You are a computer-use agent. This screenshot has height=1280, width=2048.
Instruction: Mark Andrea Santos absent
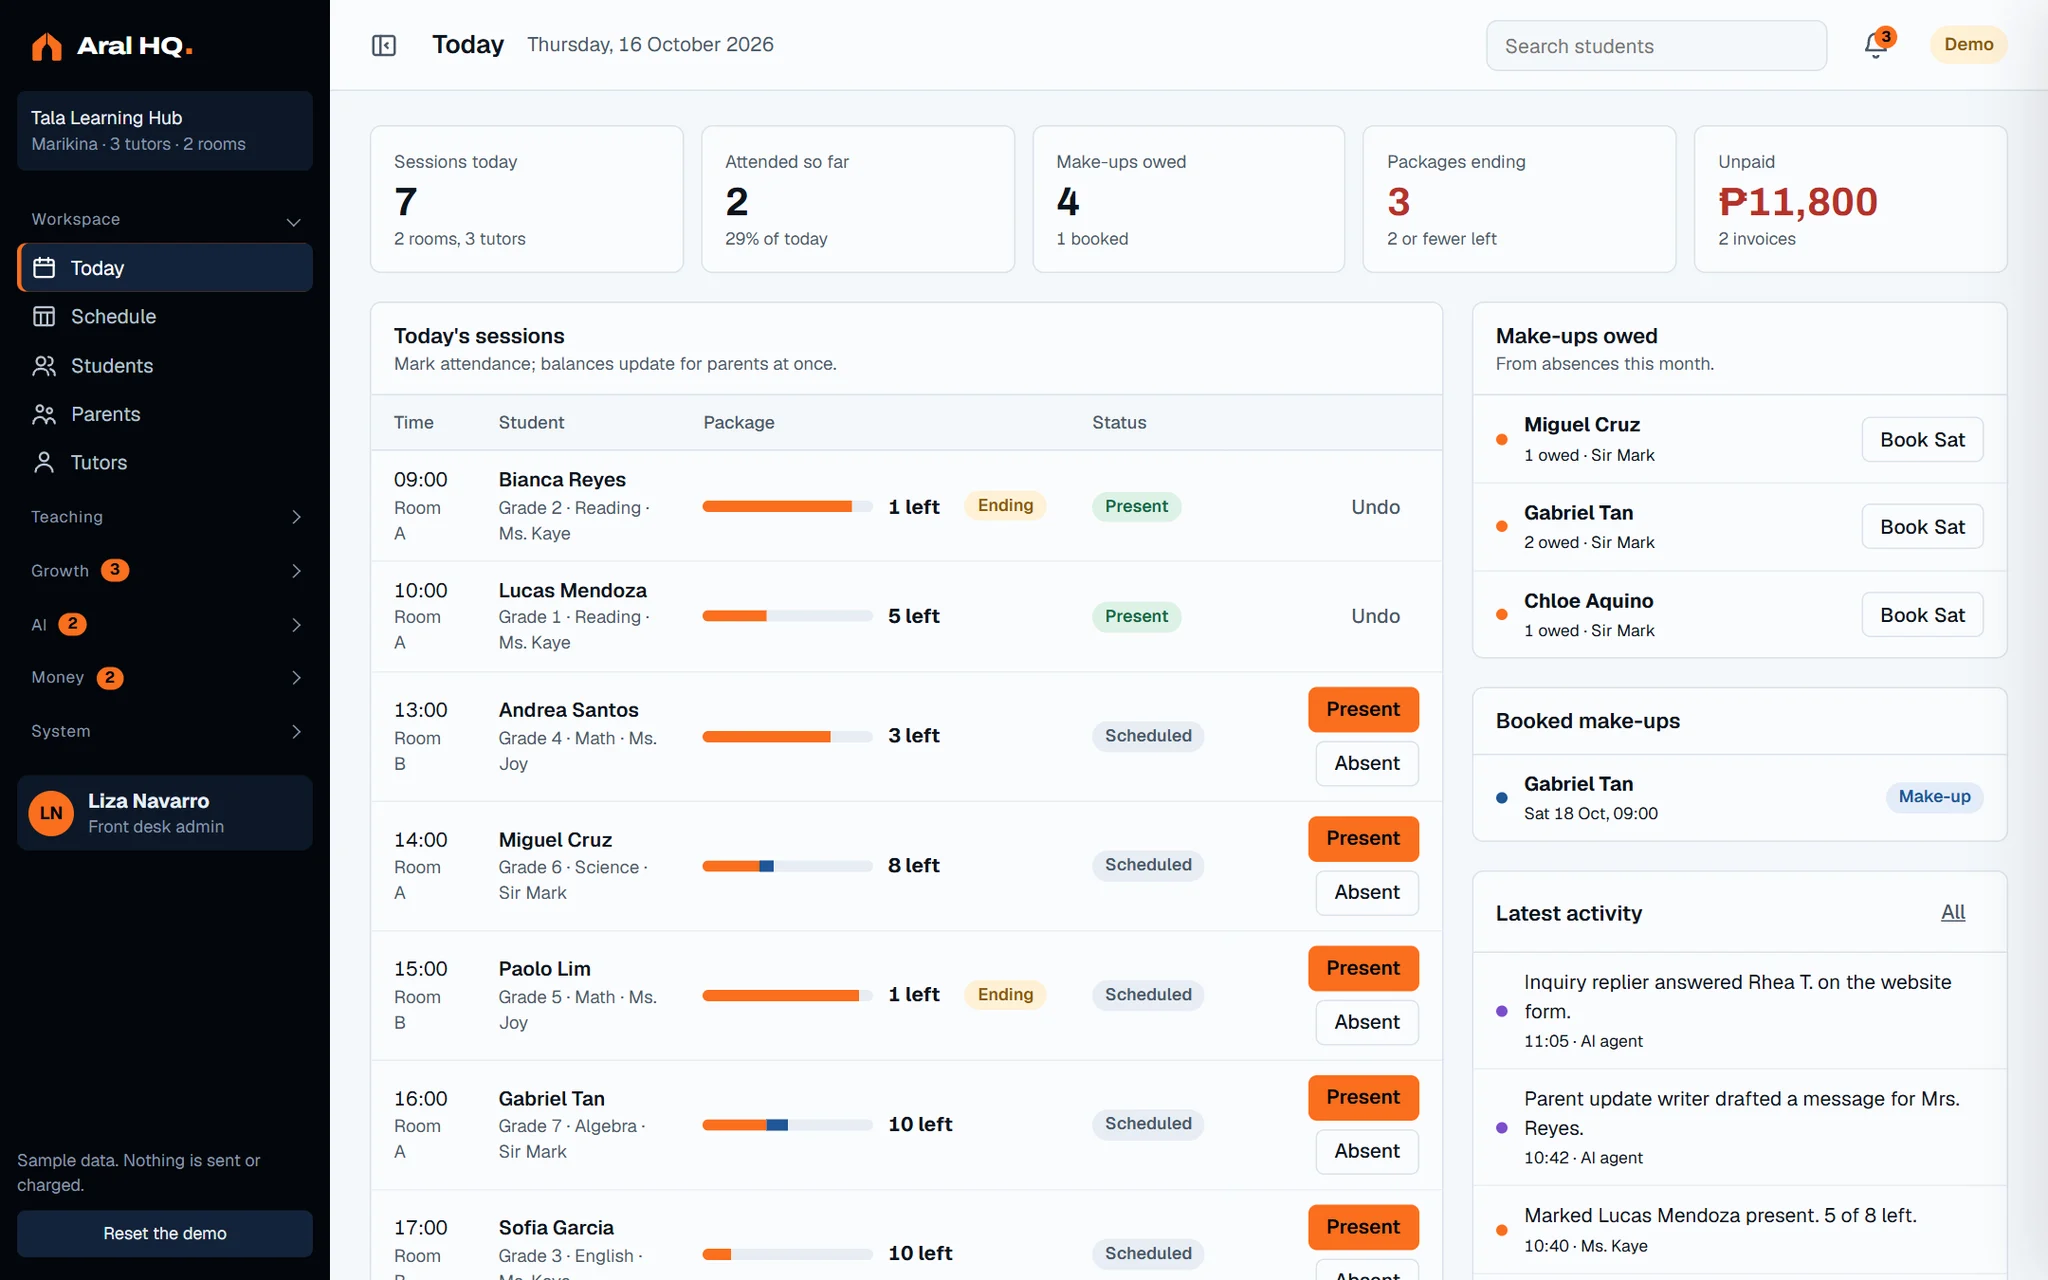click(1367, 763)
